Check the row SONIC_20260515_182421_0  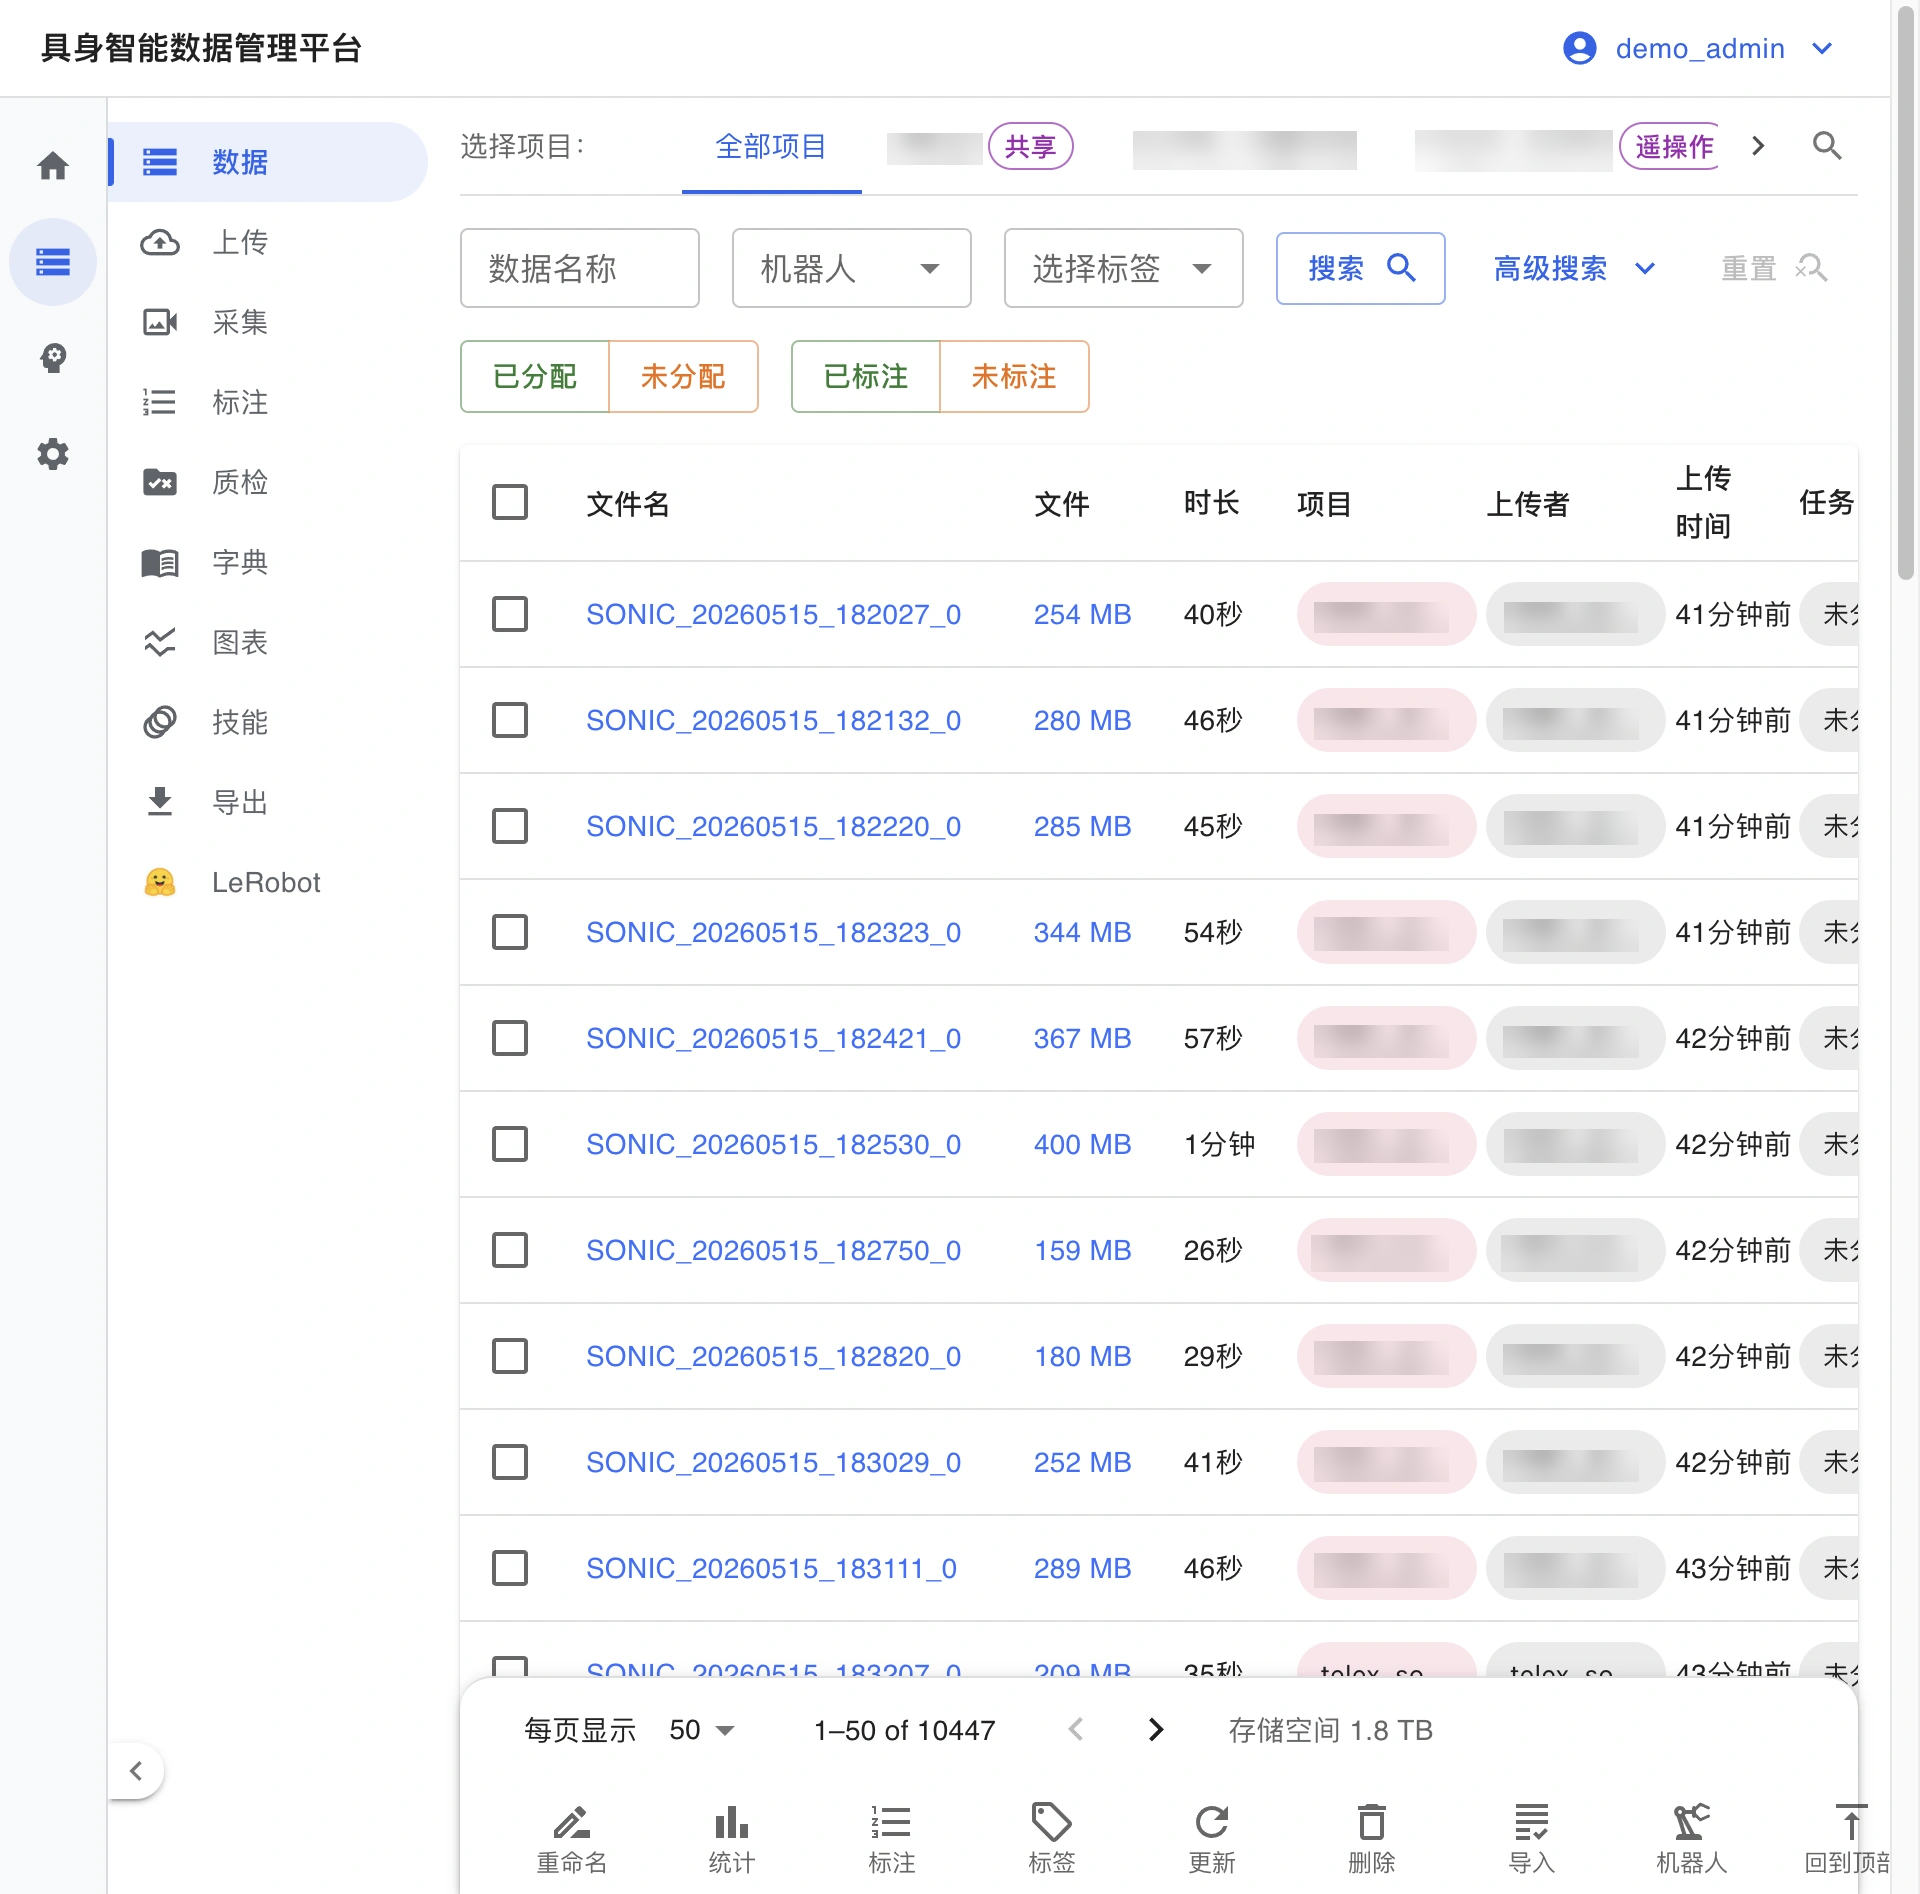(510, 1038)
